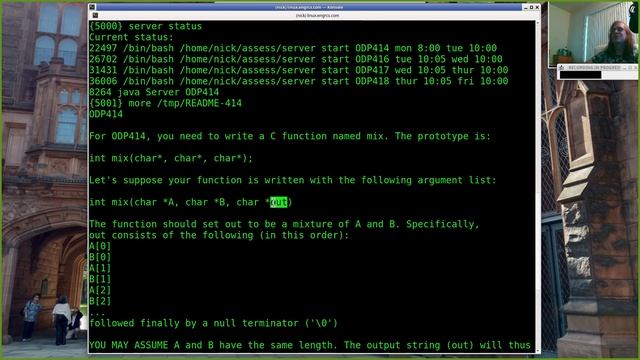Image resolution: width=640 pixels, height=360 pixels.
Task: Select the Konsole tab title text
Action: click(317, 16)
